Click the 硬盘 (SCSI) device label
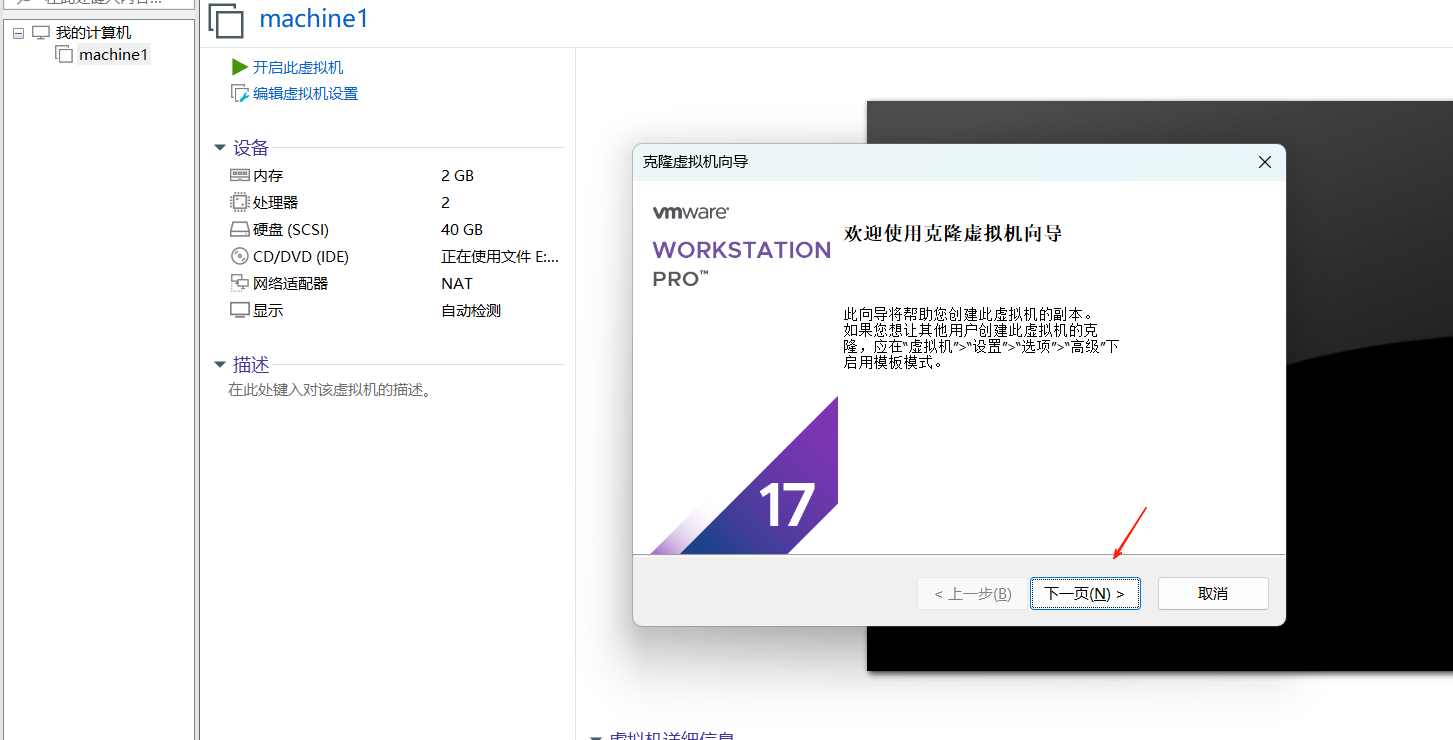 tap(291, 229)
